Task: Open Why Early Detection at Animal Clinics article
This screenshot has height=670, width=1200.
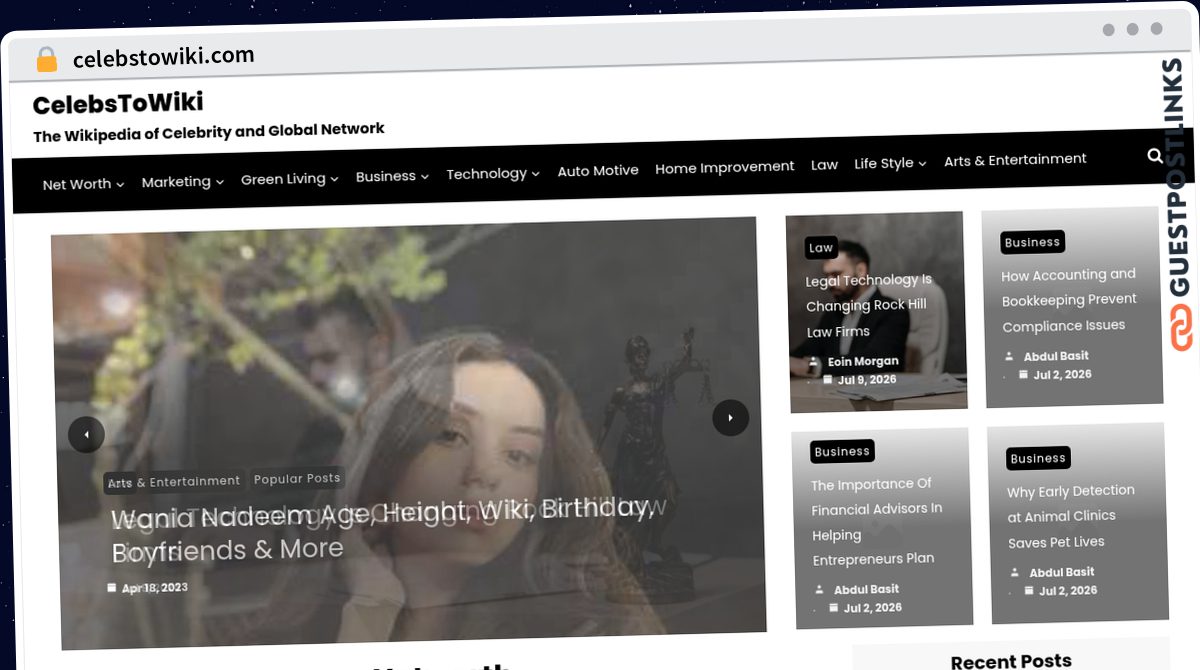Action: coord(1071,516)
